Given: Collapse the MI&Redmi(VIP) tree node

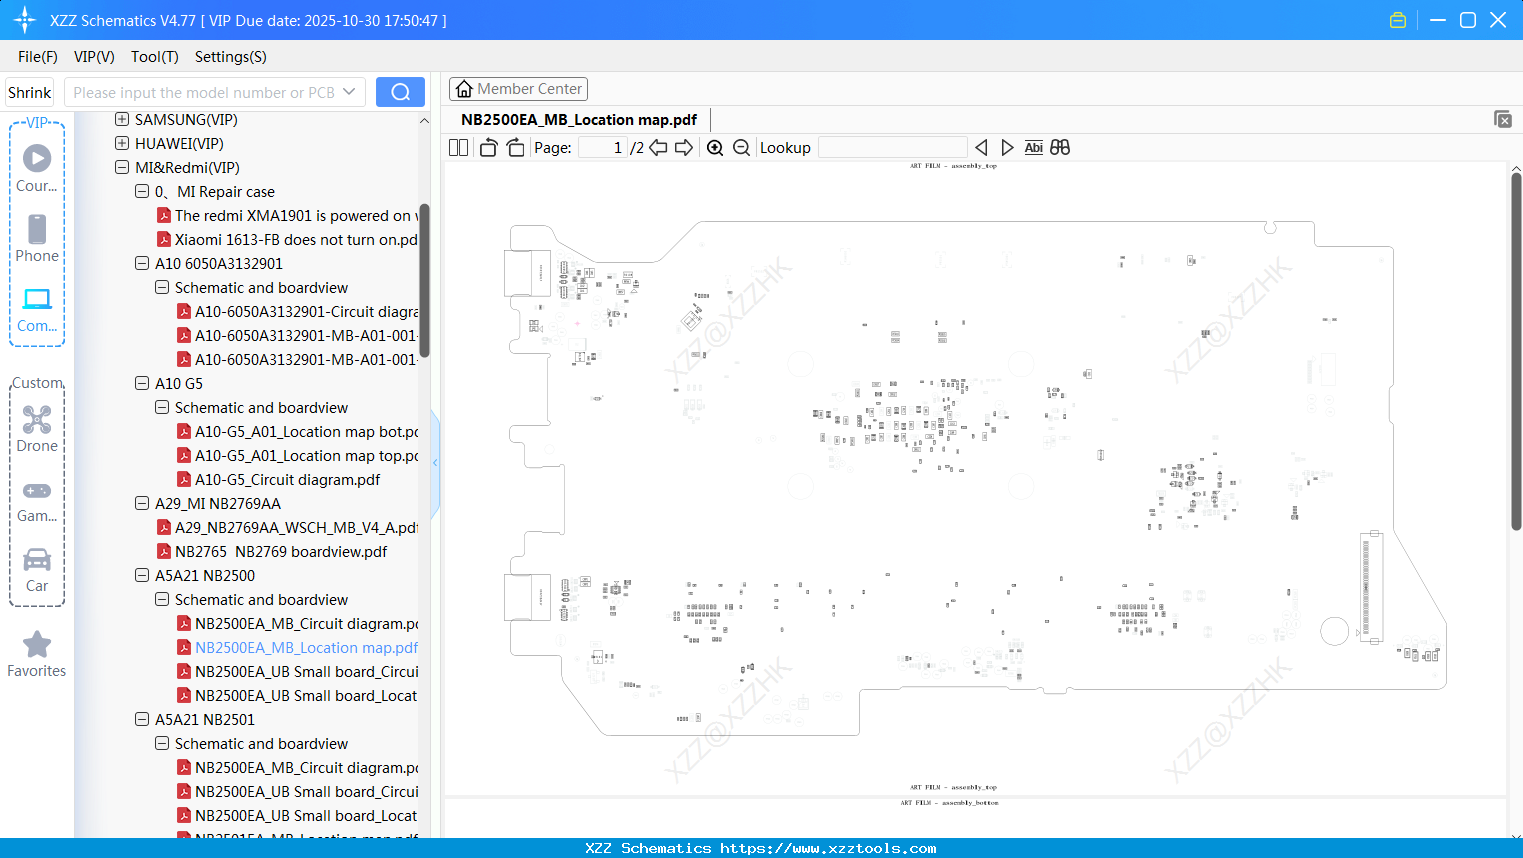Looking at the screenshot, I should [x=122, y=168].
